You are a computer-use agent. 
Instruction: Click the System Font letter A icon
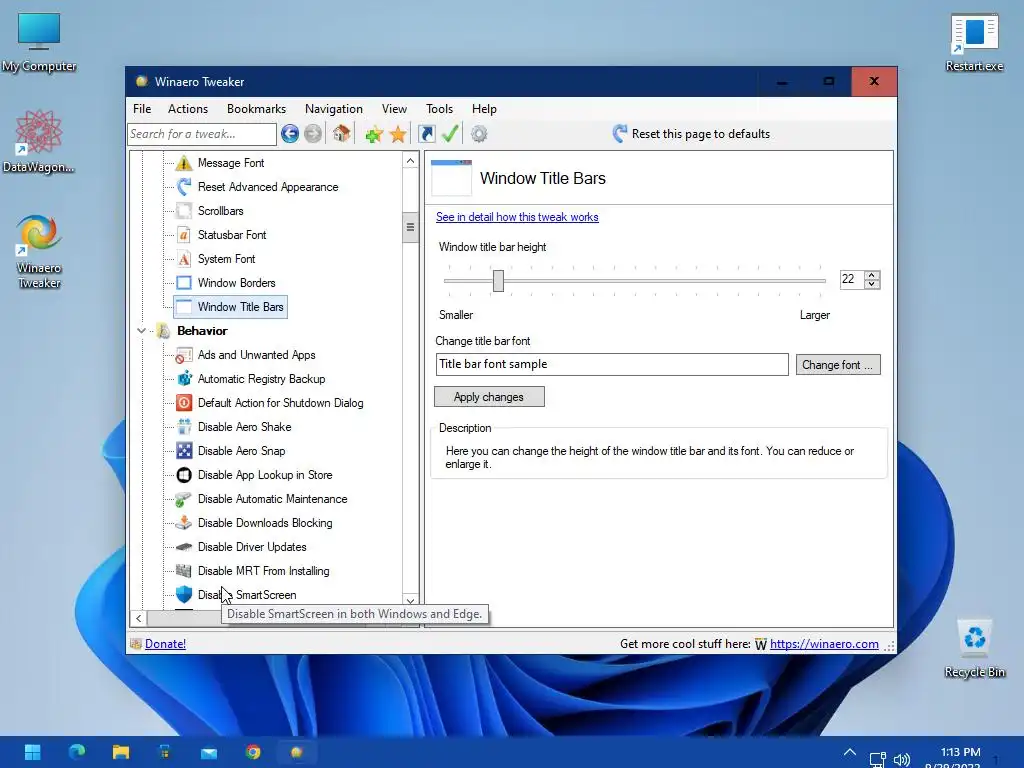(184, 259)
